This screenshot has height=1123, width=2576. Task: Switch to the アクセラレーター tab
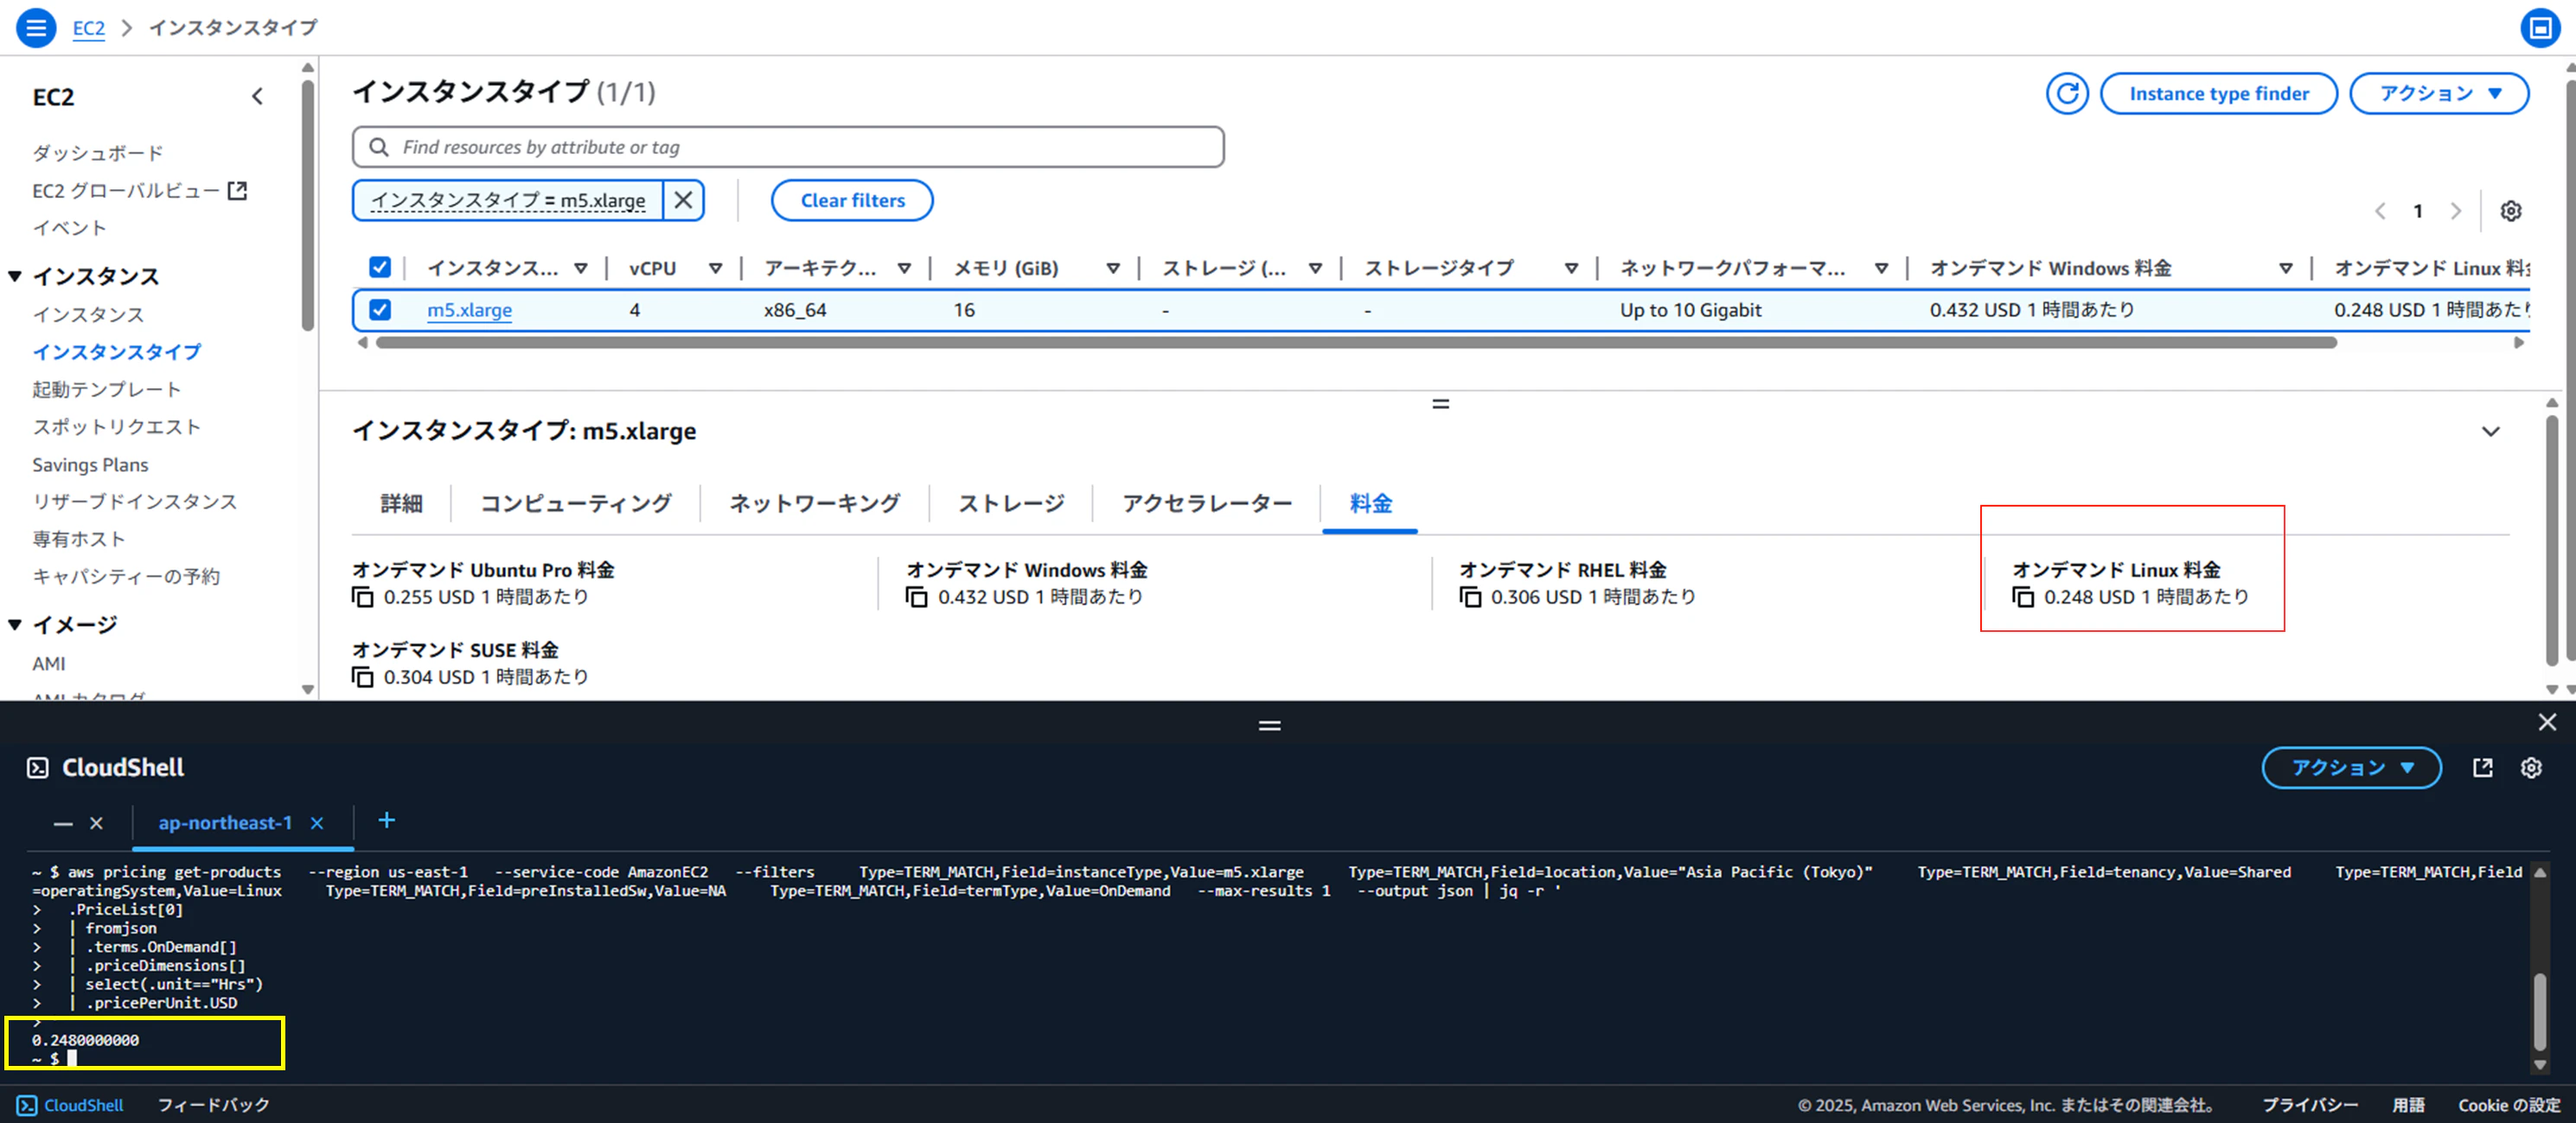click(x=1207, y=503)
